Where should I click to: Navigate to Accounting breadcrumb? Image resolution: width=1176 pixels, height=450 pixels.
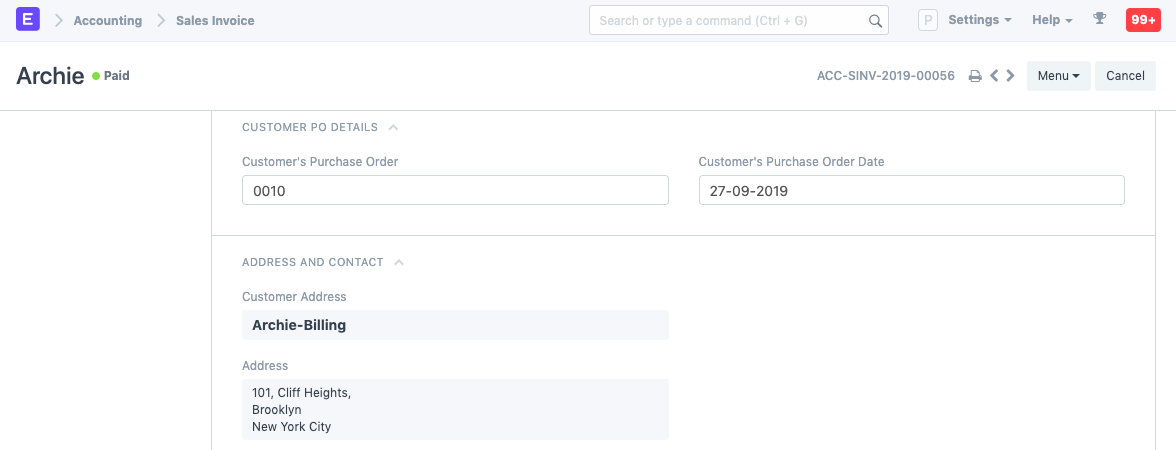pyautogui.click(x=108, y=20)
